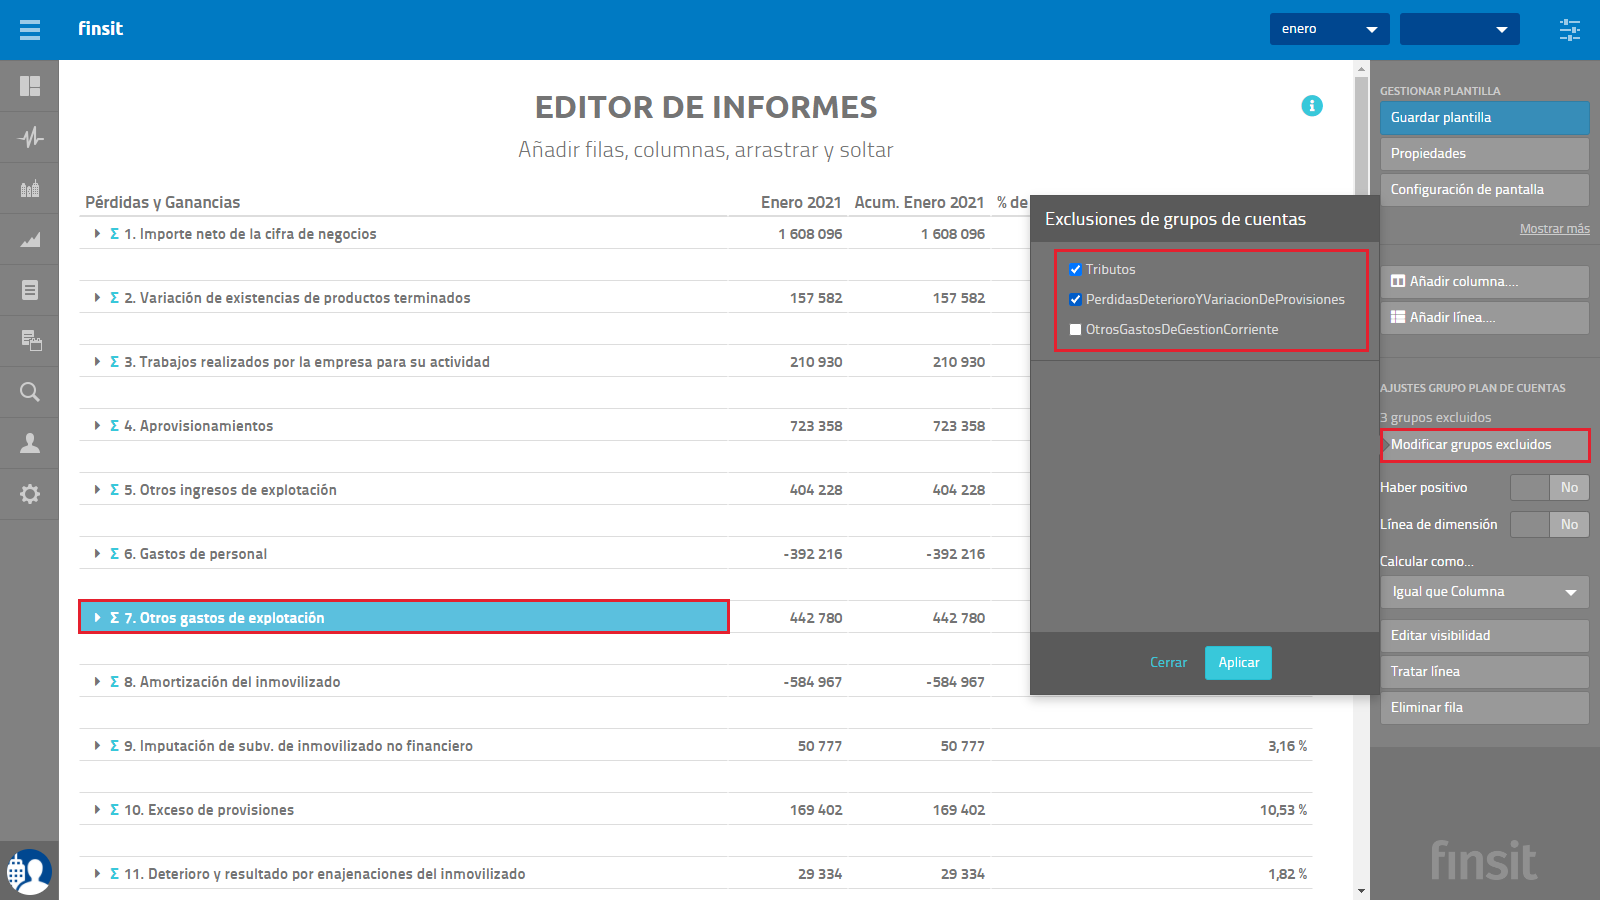Viewport: 1600px width, 900px height.
Task: Open the empty dropdown next to enero
Action: 1459,29
